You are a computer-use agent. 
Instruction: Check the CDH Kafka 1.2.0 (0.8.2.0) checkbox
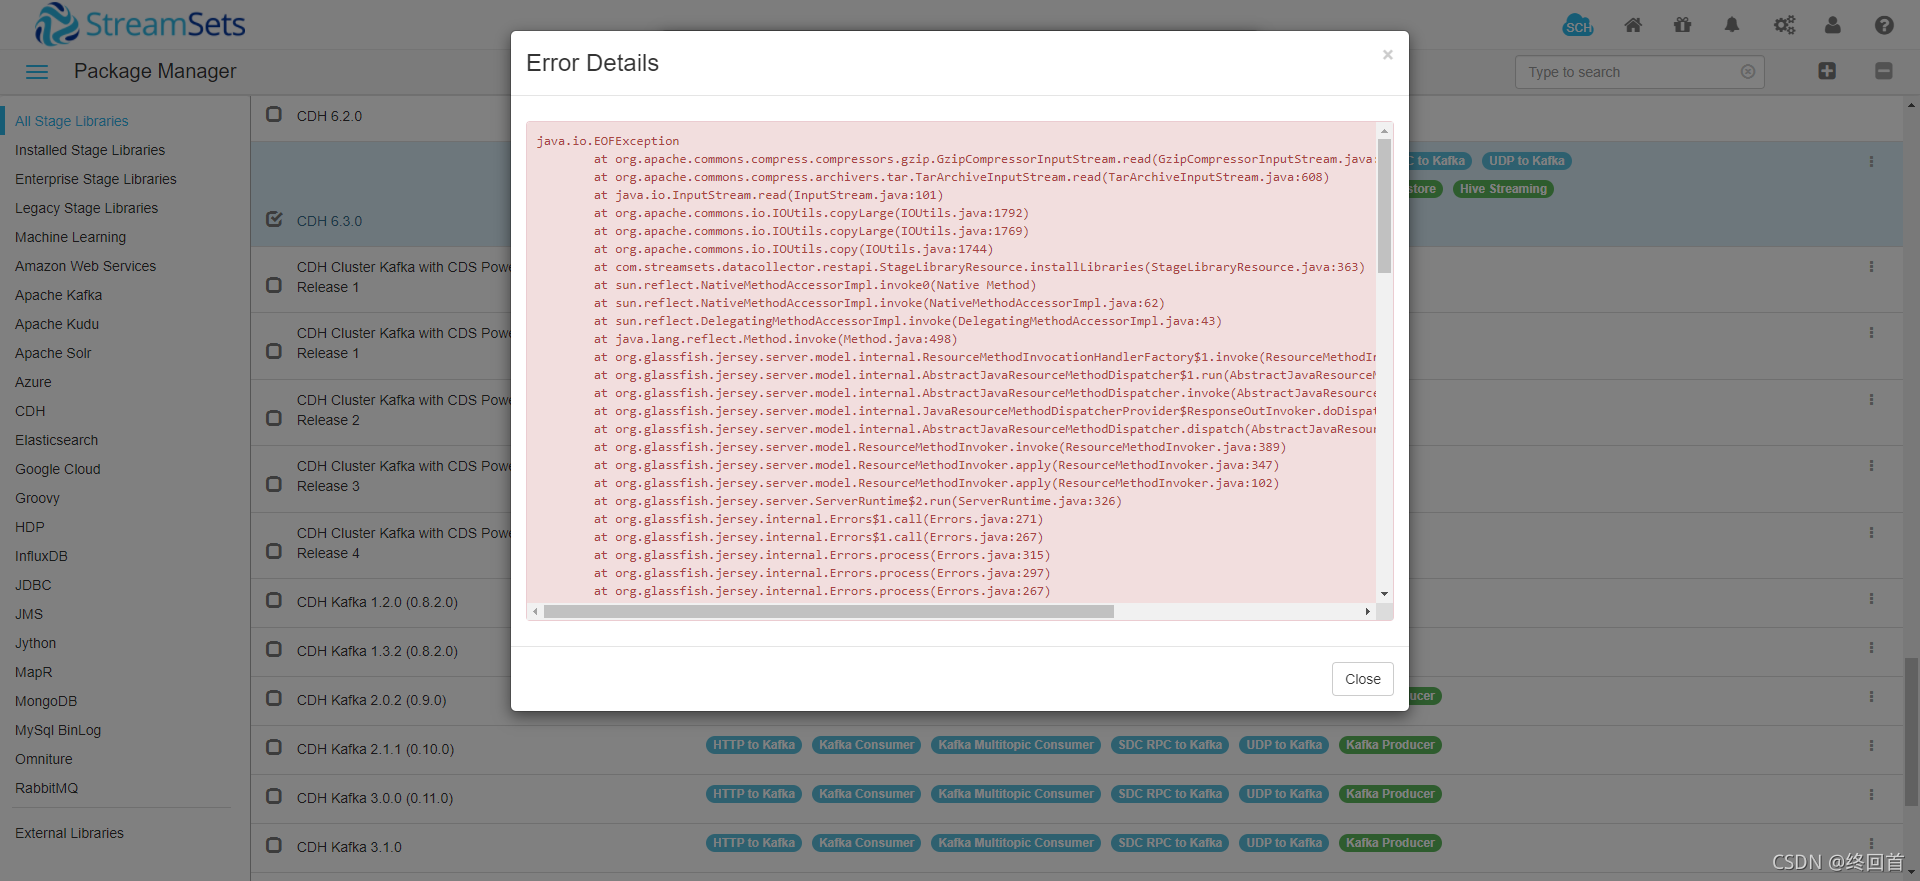(274, 600)
